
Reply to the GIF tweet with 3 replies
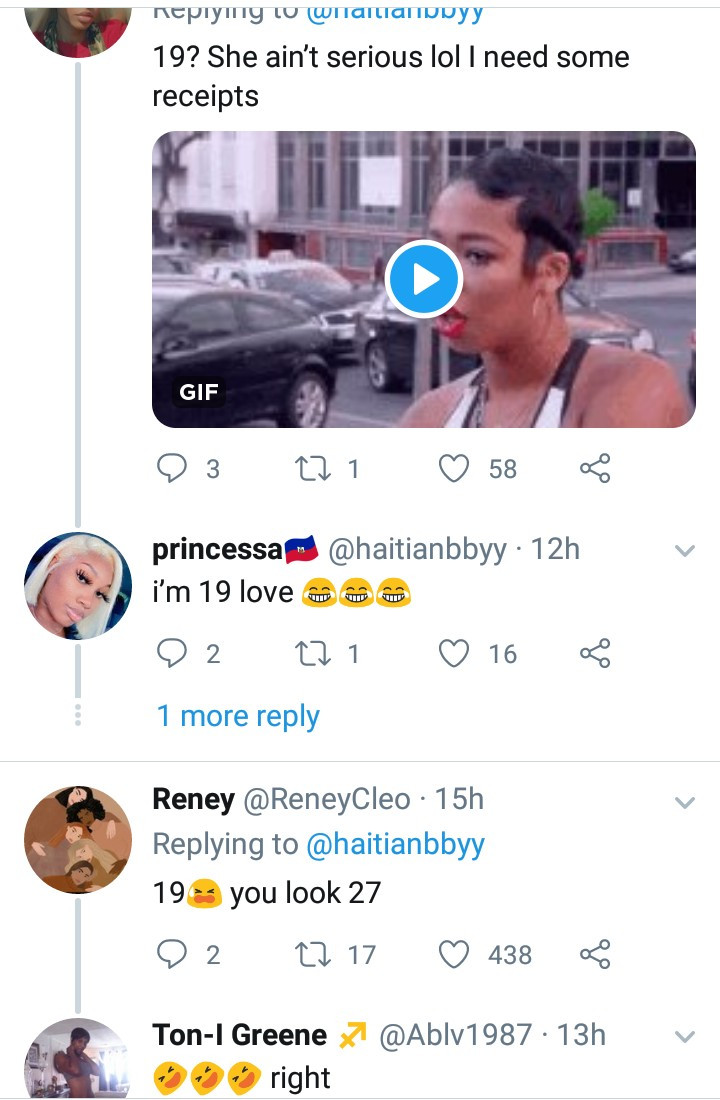pos(174,468)
